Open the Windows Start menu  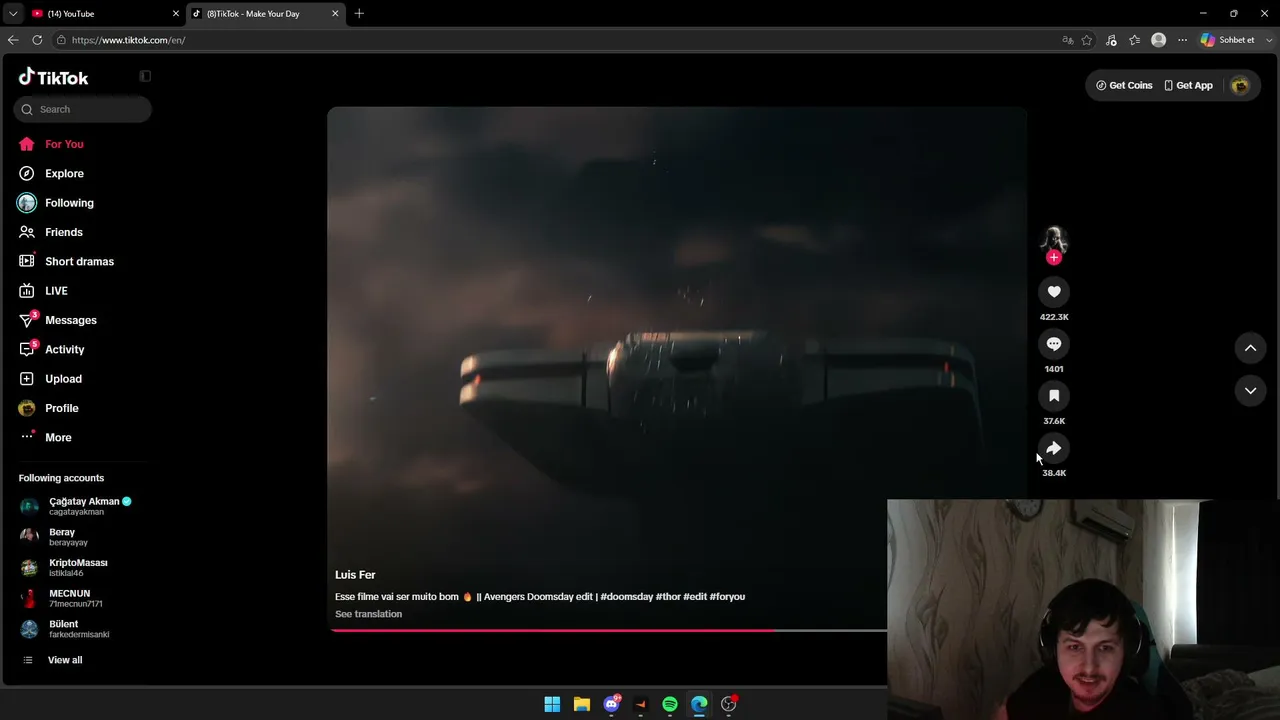tap(552, 704)
